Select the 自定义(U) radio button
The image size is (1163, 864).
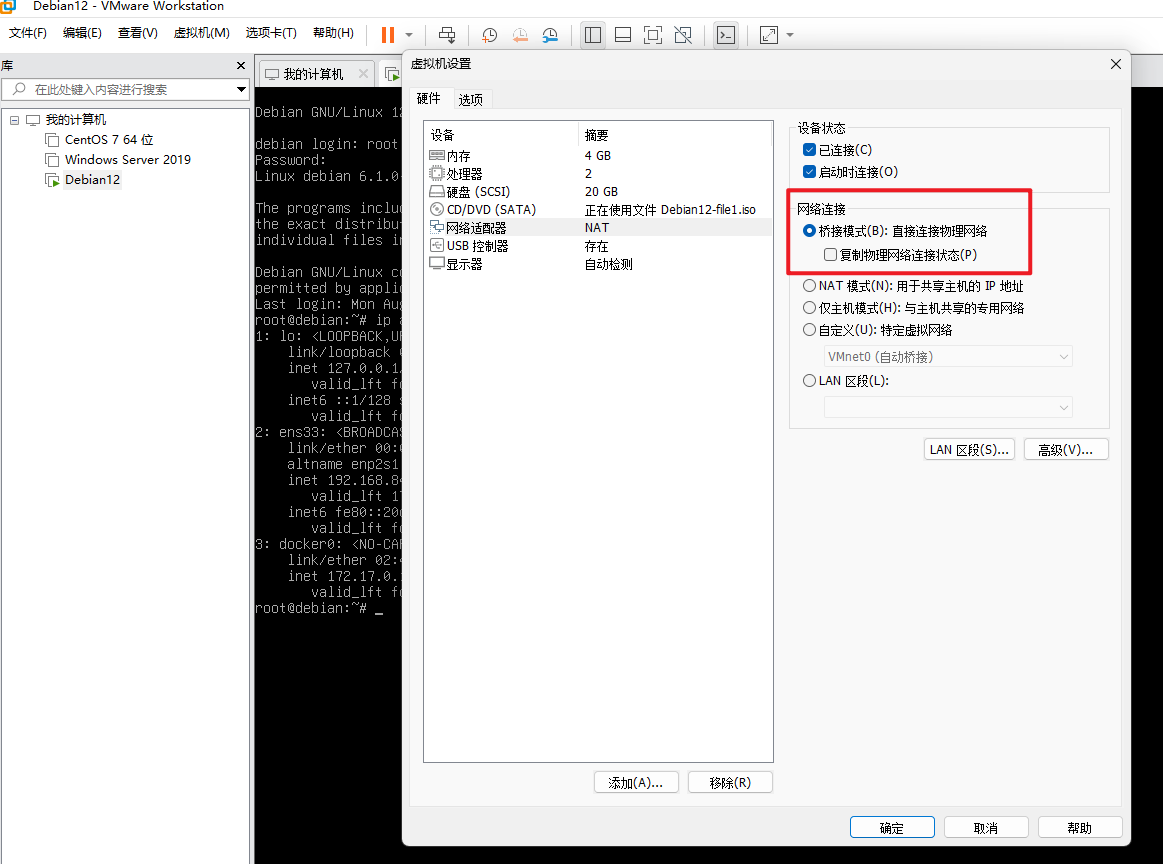coord(809,330)
